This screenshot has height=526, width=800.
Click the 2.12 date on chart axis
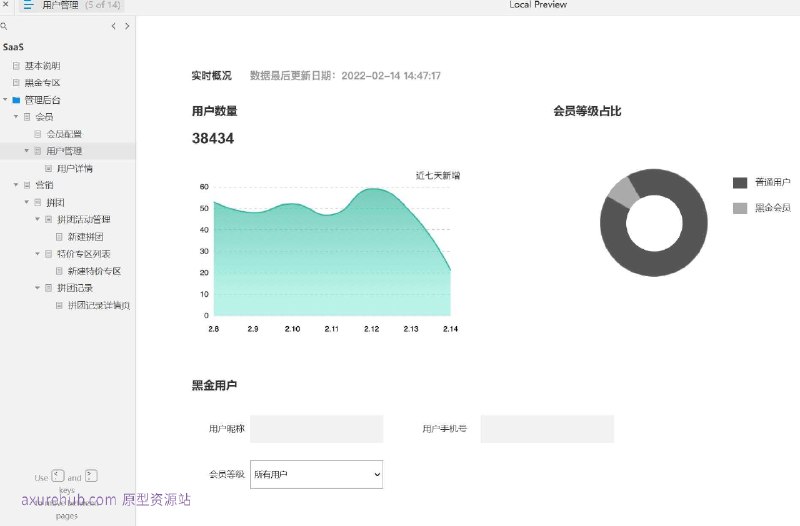click(371, 329)
